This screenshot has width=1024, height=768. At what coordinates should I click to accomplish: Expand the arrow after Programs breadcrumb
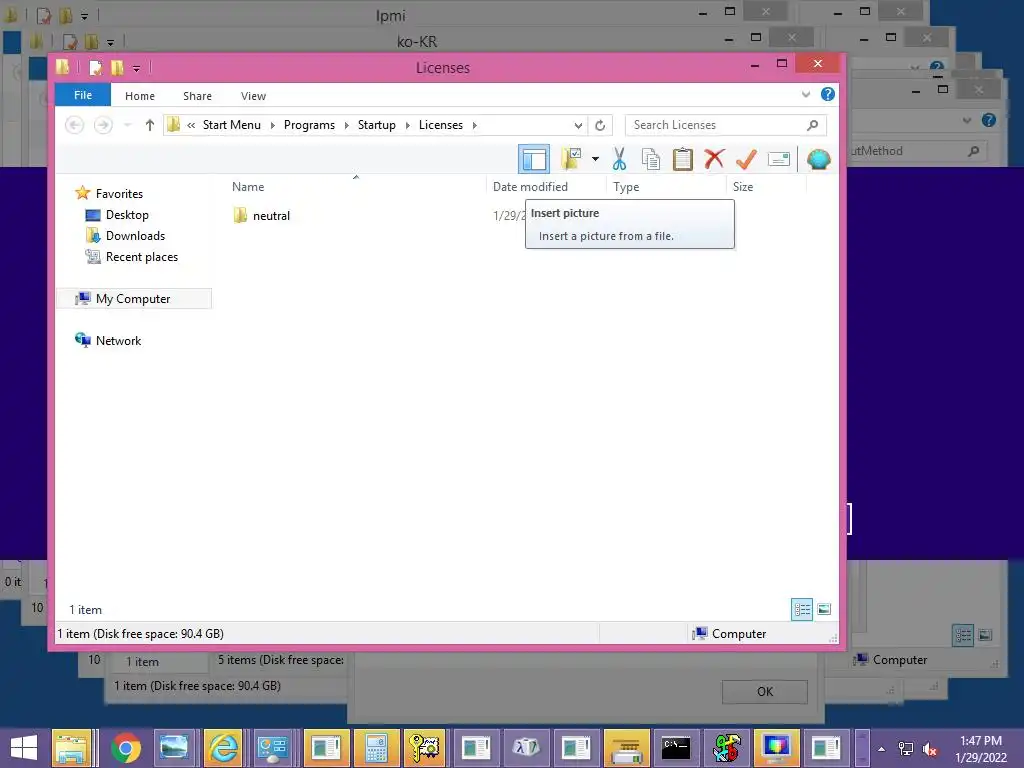(346, 125)
